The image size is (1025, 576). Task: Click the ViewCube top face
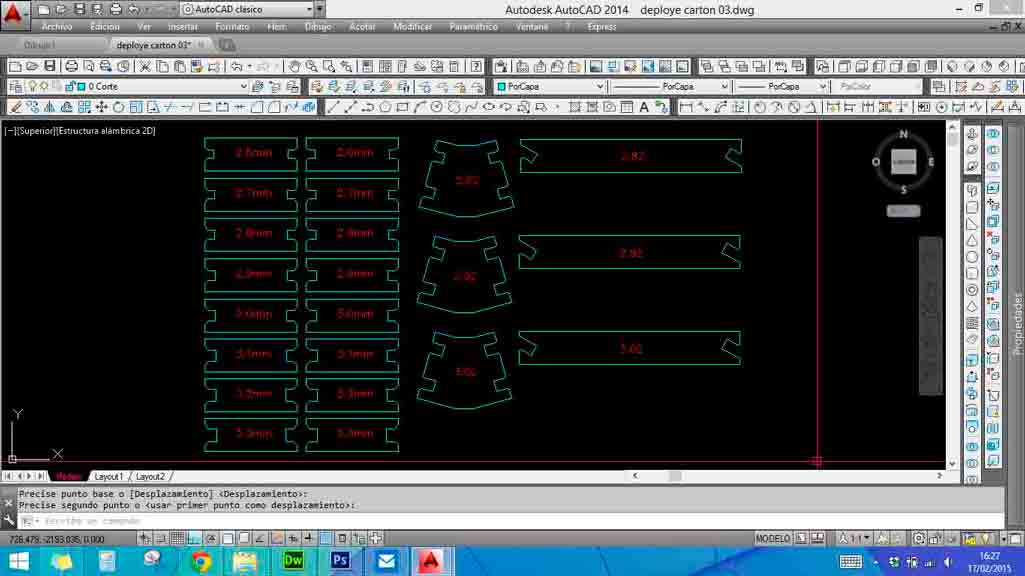pyautogui.click(x=903, y=162)
